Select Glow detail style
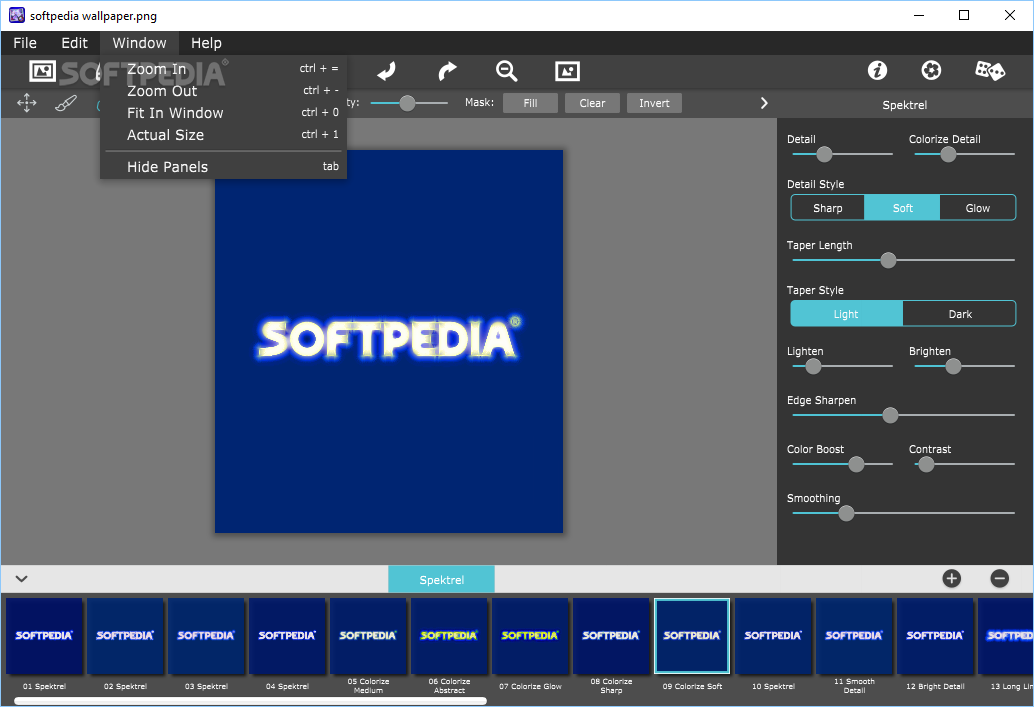The height and width of the screenshot is (707, 1034). coord(977,208)
